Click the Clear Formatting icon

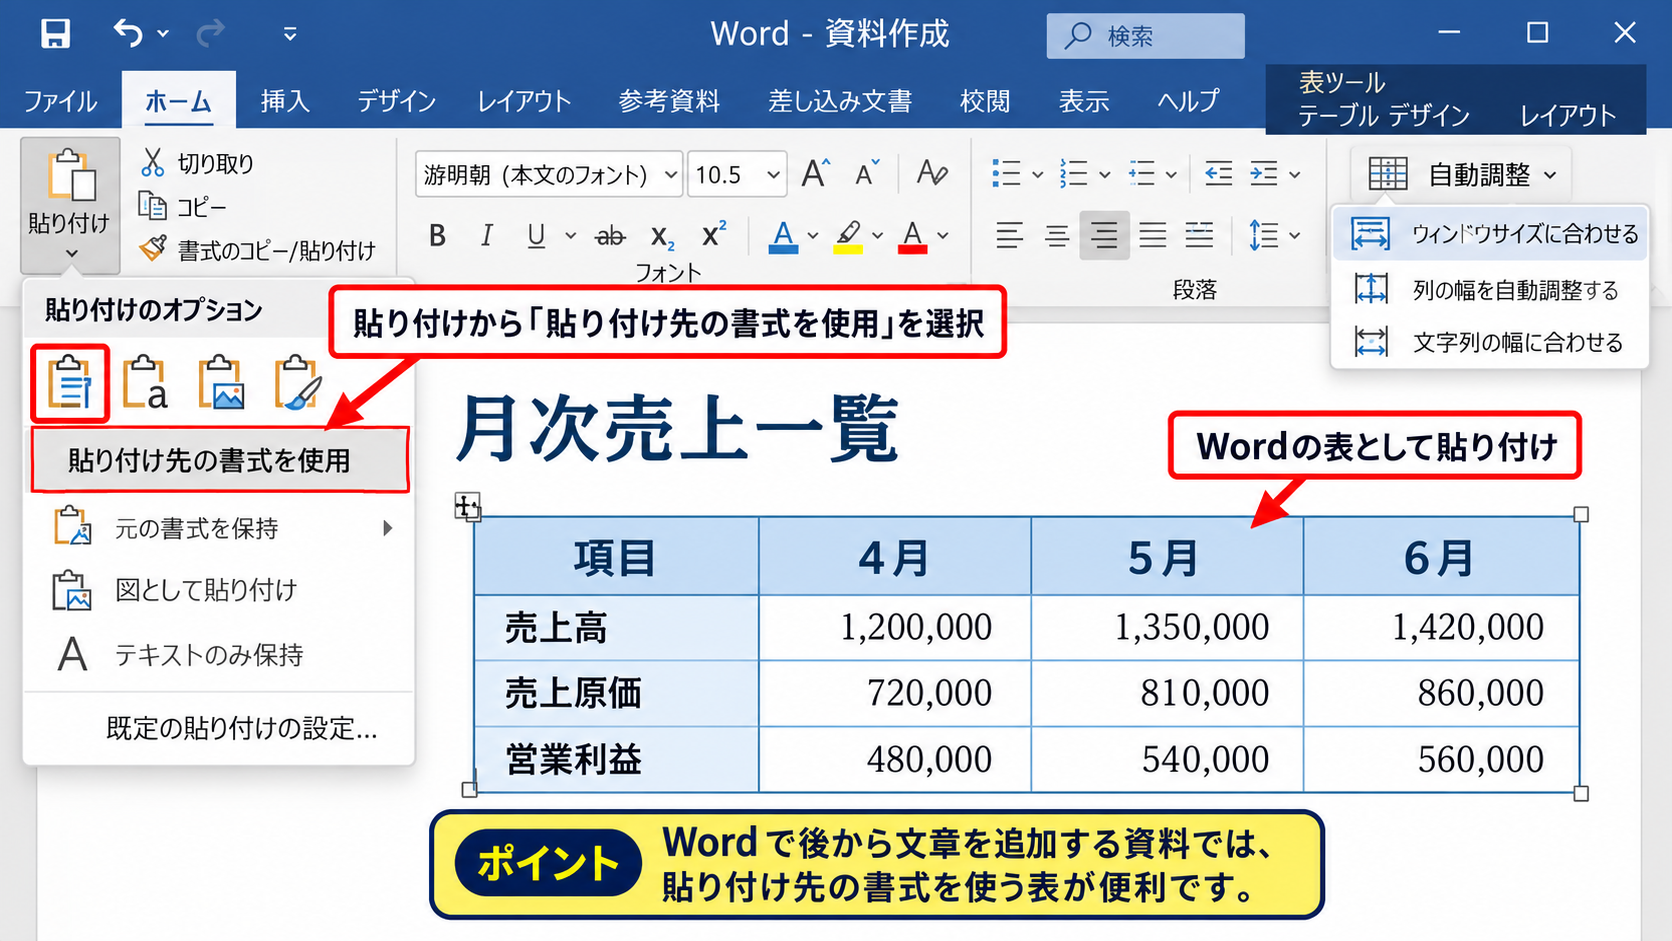point(932,174)
